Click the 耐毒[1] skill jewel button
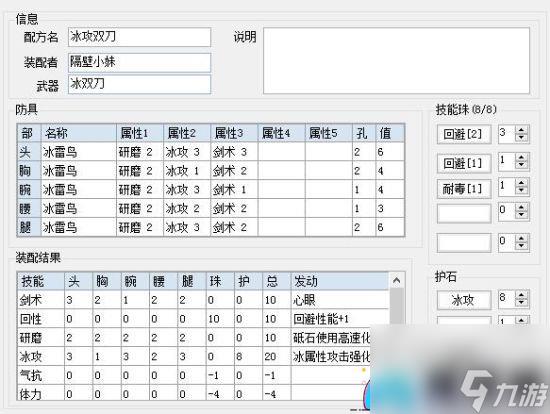This screenshot has width=550, height=414. click(x=463, y=189)
